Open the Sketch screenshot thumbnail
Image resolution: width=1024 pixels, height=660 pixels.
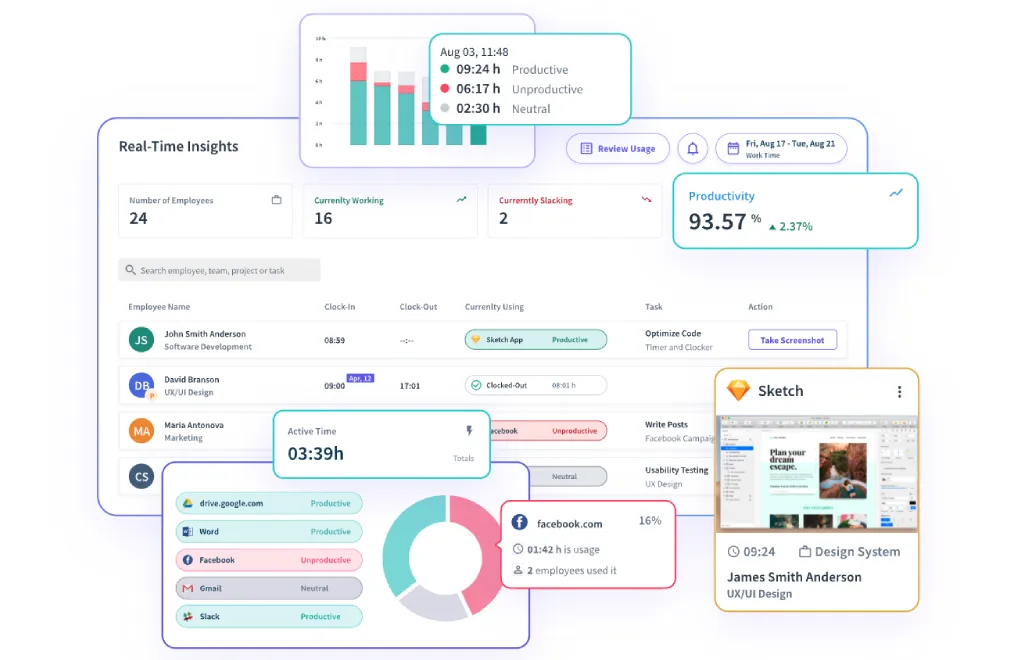pos(816,473)
